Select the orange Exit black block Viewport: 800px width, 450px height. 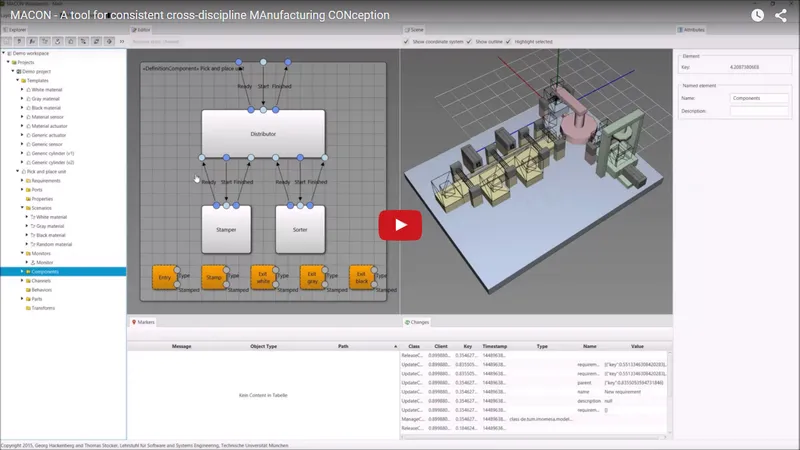(x=362, y=278)
